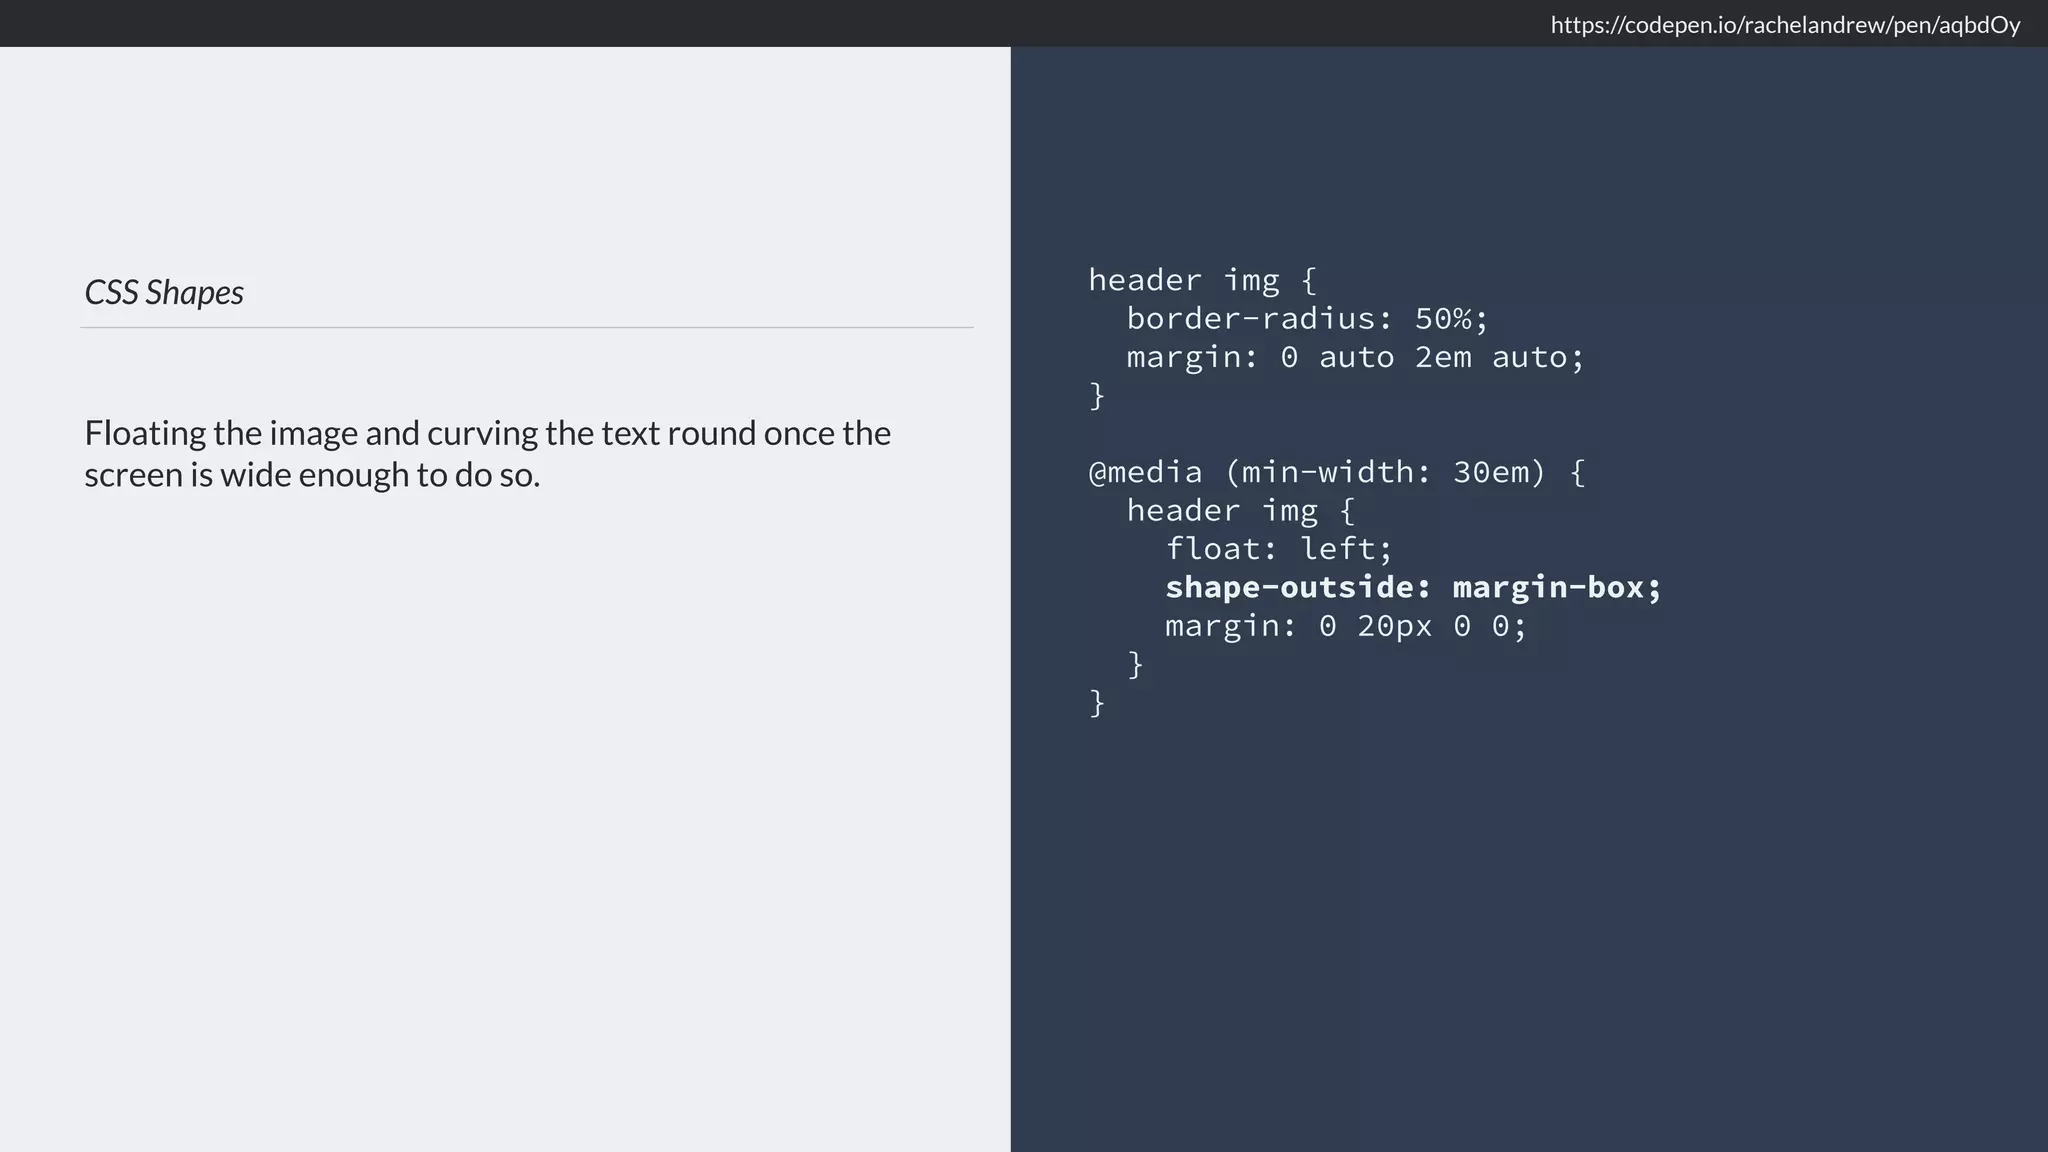The image size is (2048, 1152).
Task: Click the horizontal divider under CSS Shapes
Action: tap(527, 327)
